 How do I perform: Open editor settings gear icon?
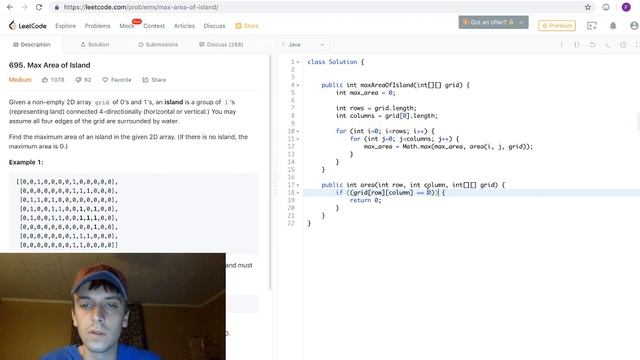pos(623,44)
